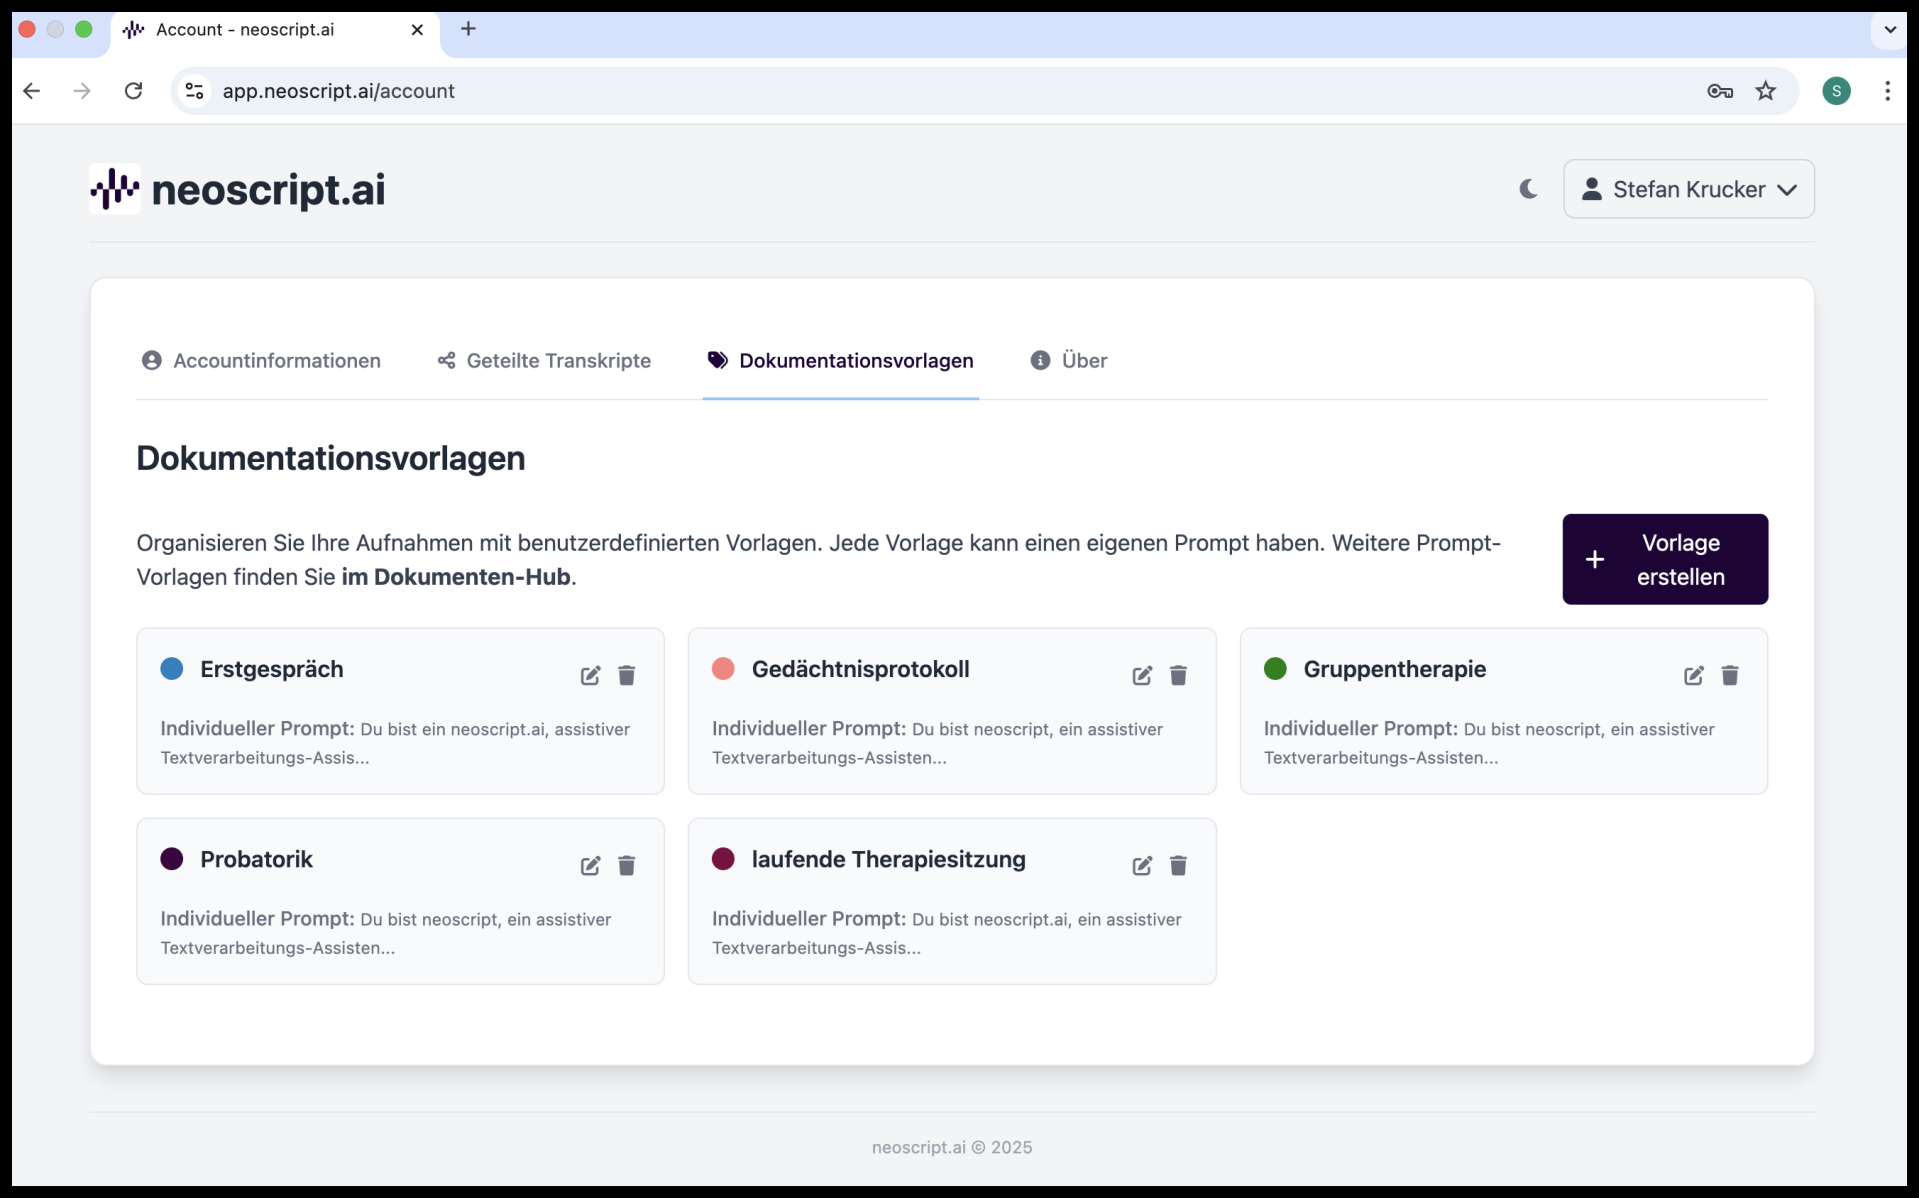The width and height of the screenshot is (1919, 1198).
Task: Click the Vorlage erstellen button
Action: coord(1664,559)
